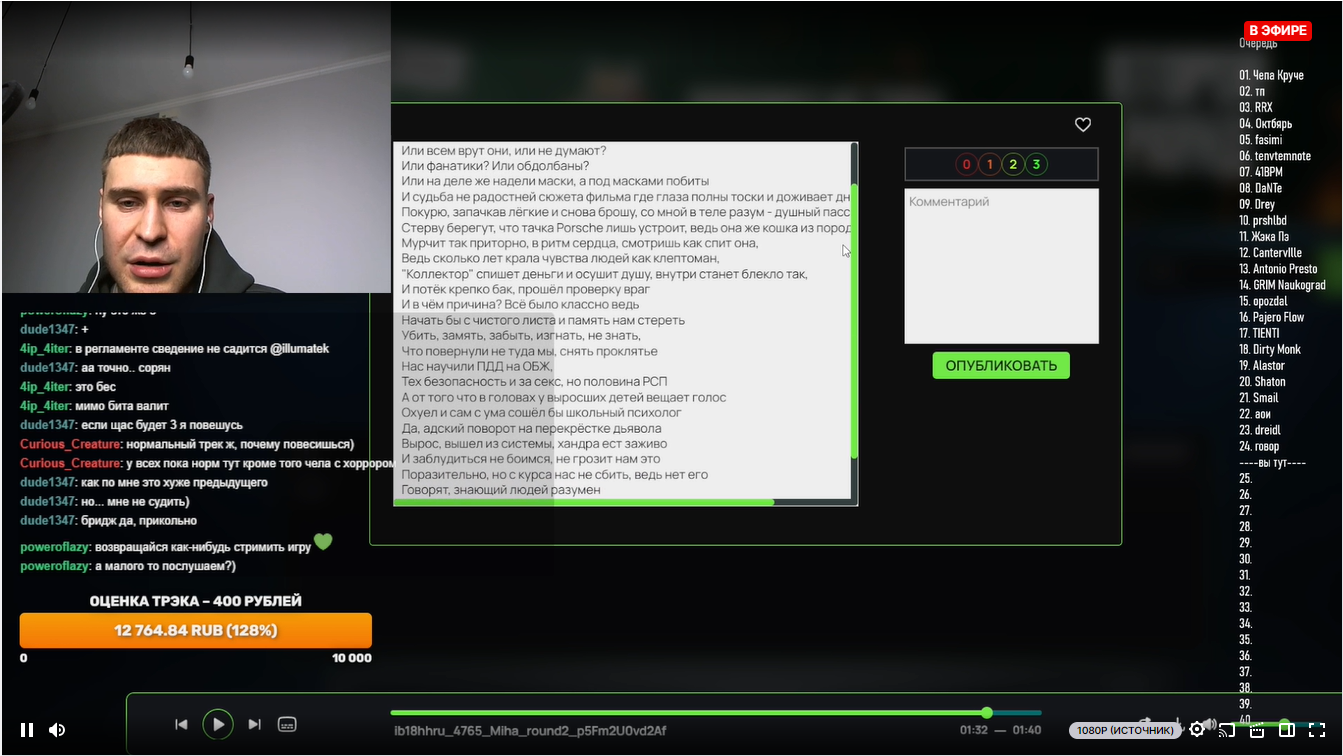1343x756 pixels.
Task: Click queue entry '18. Dirty Monk'
Action: click(1270, 349)
